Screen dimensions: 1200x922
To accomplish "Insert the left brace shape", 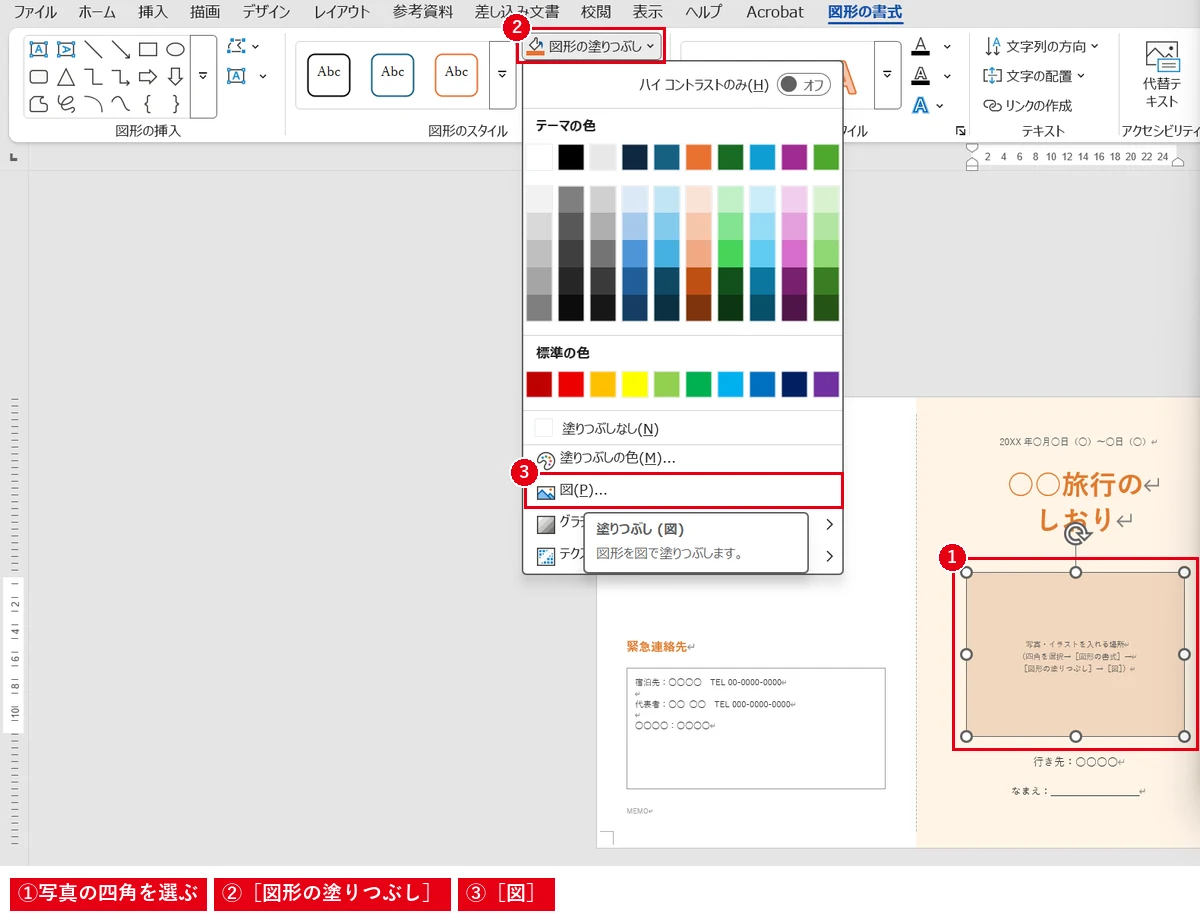I will pyautogui.click(x=148, y=103).
